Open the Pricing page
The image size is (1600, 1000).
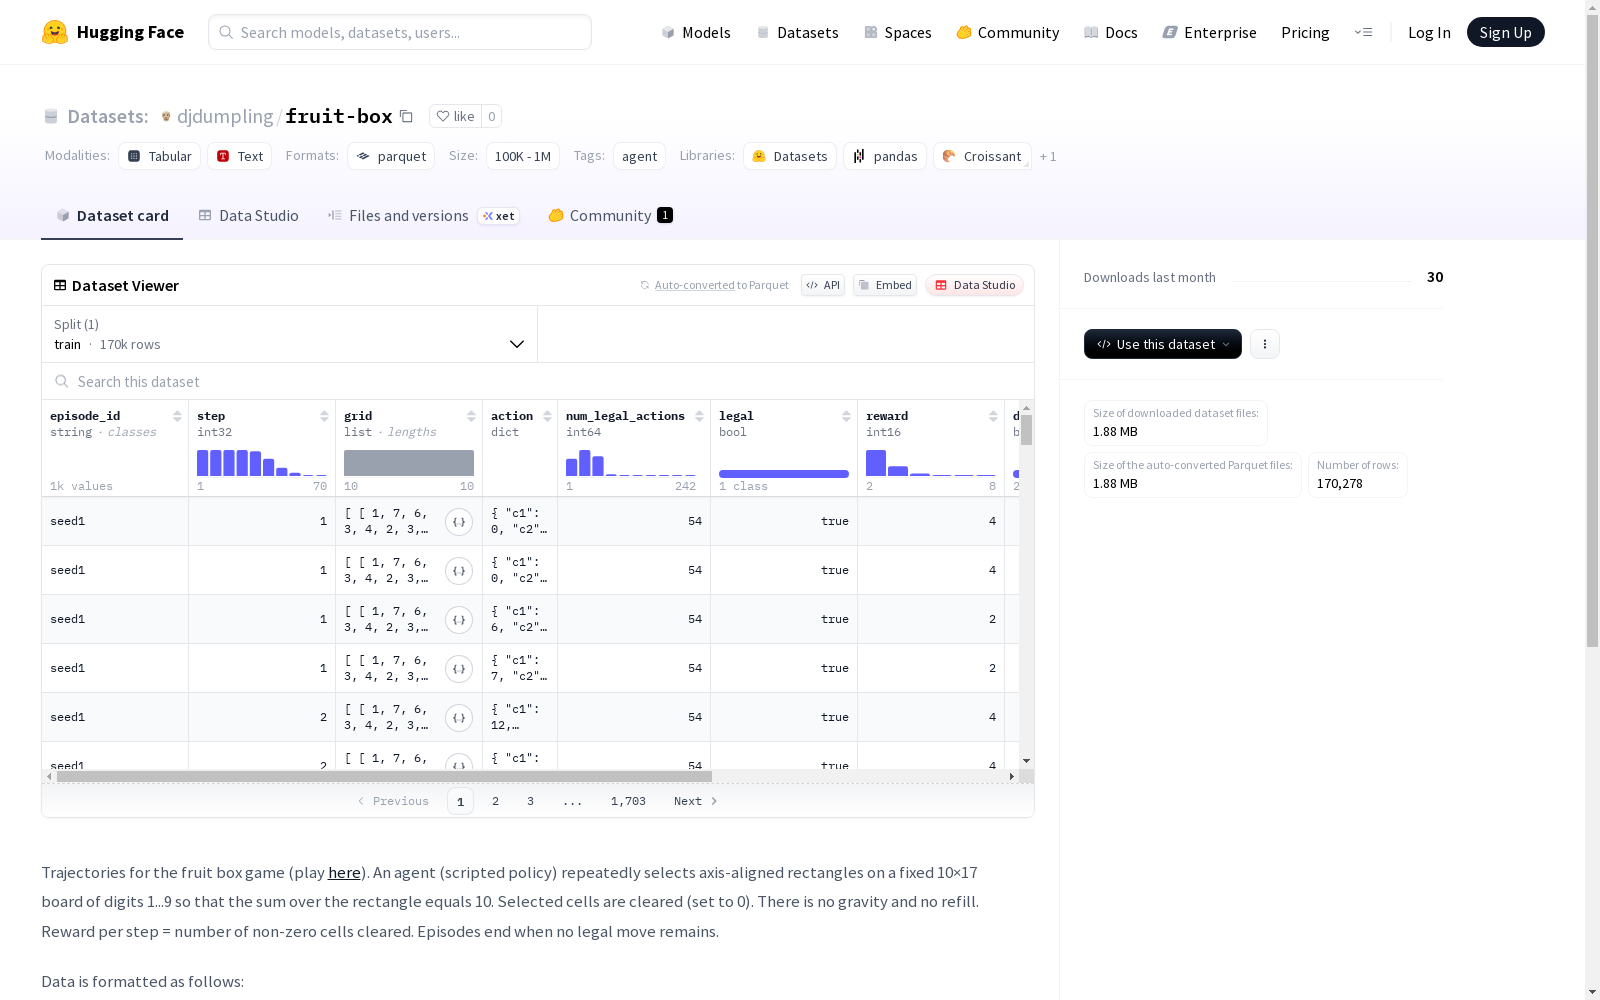[1305, 32]
